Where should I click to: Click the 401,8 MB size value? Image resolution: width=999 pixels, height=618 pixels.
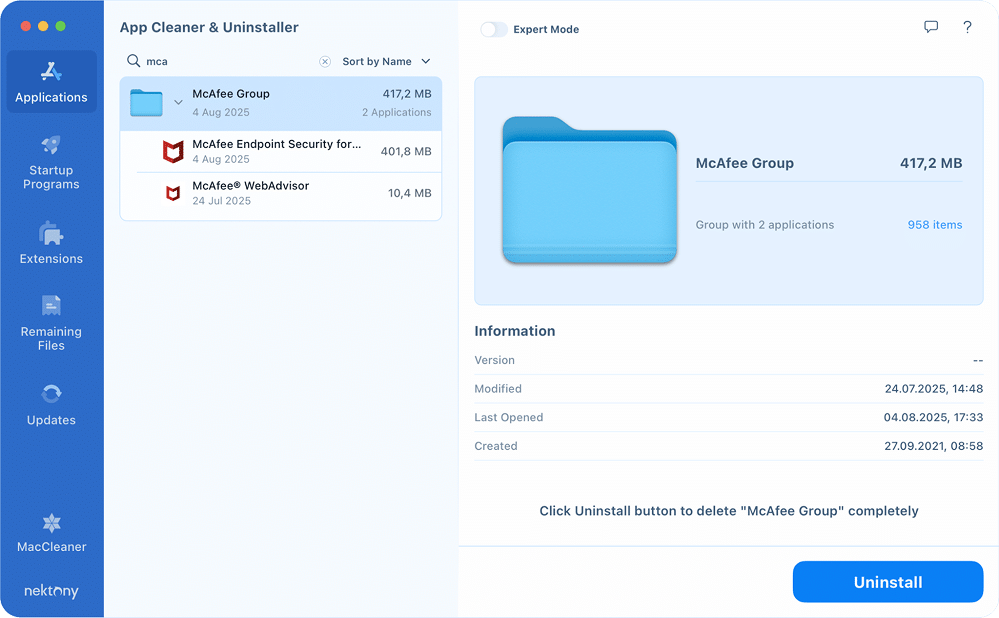(x=406, y=151)
